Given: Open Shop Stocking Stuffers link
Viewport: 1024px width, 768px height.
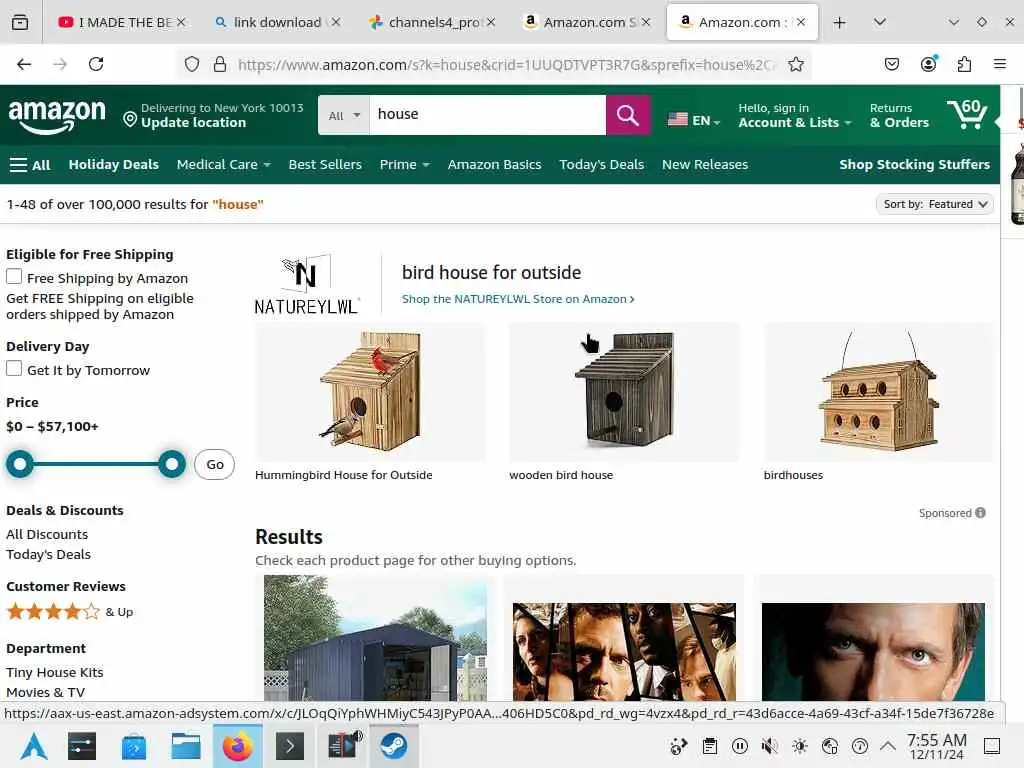Looking at the screenshot, I should 914,165.
